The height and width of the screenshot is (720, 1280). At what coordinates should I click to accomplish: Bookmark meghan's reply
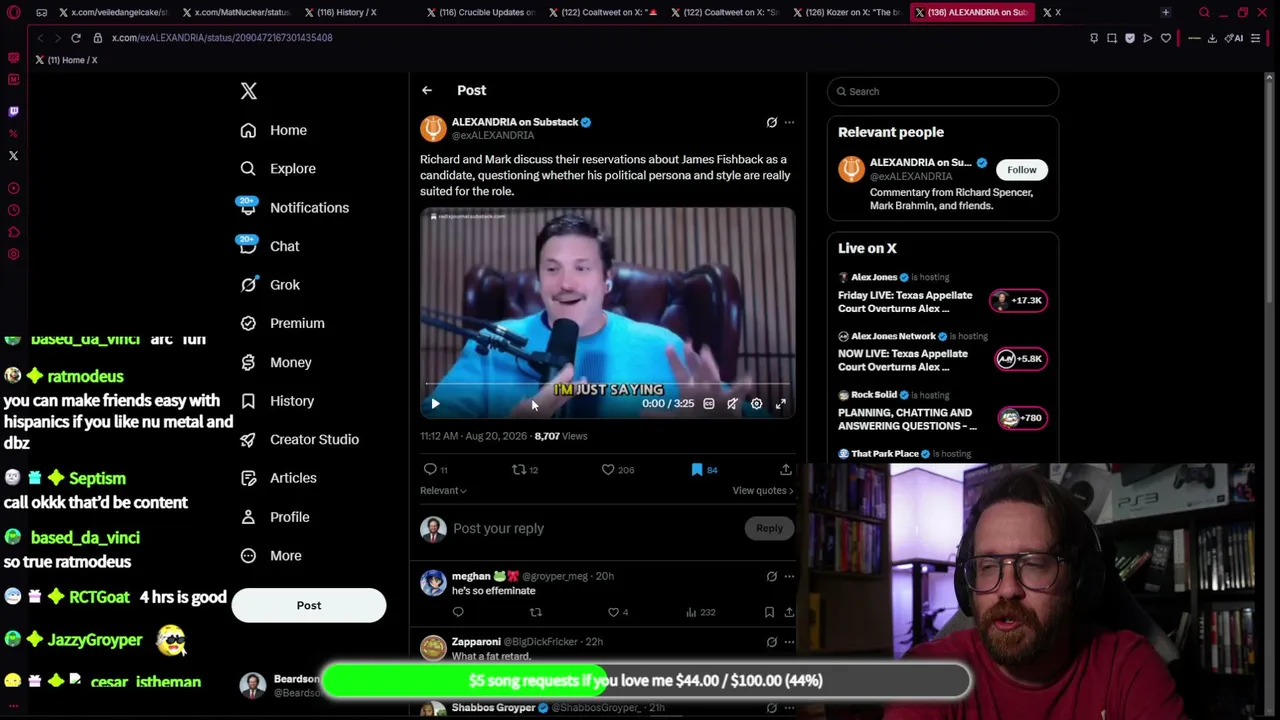(769, 612)
